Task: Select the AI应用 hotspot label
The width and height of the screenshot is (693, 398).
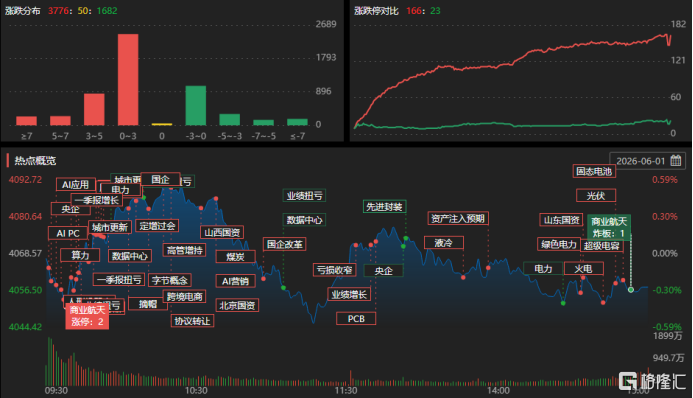Action: (76, 185)
